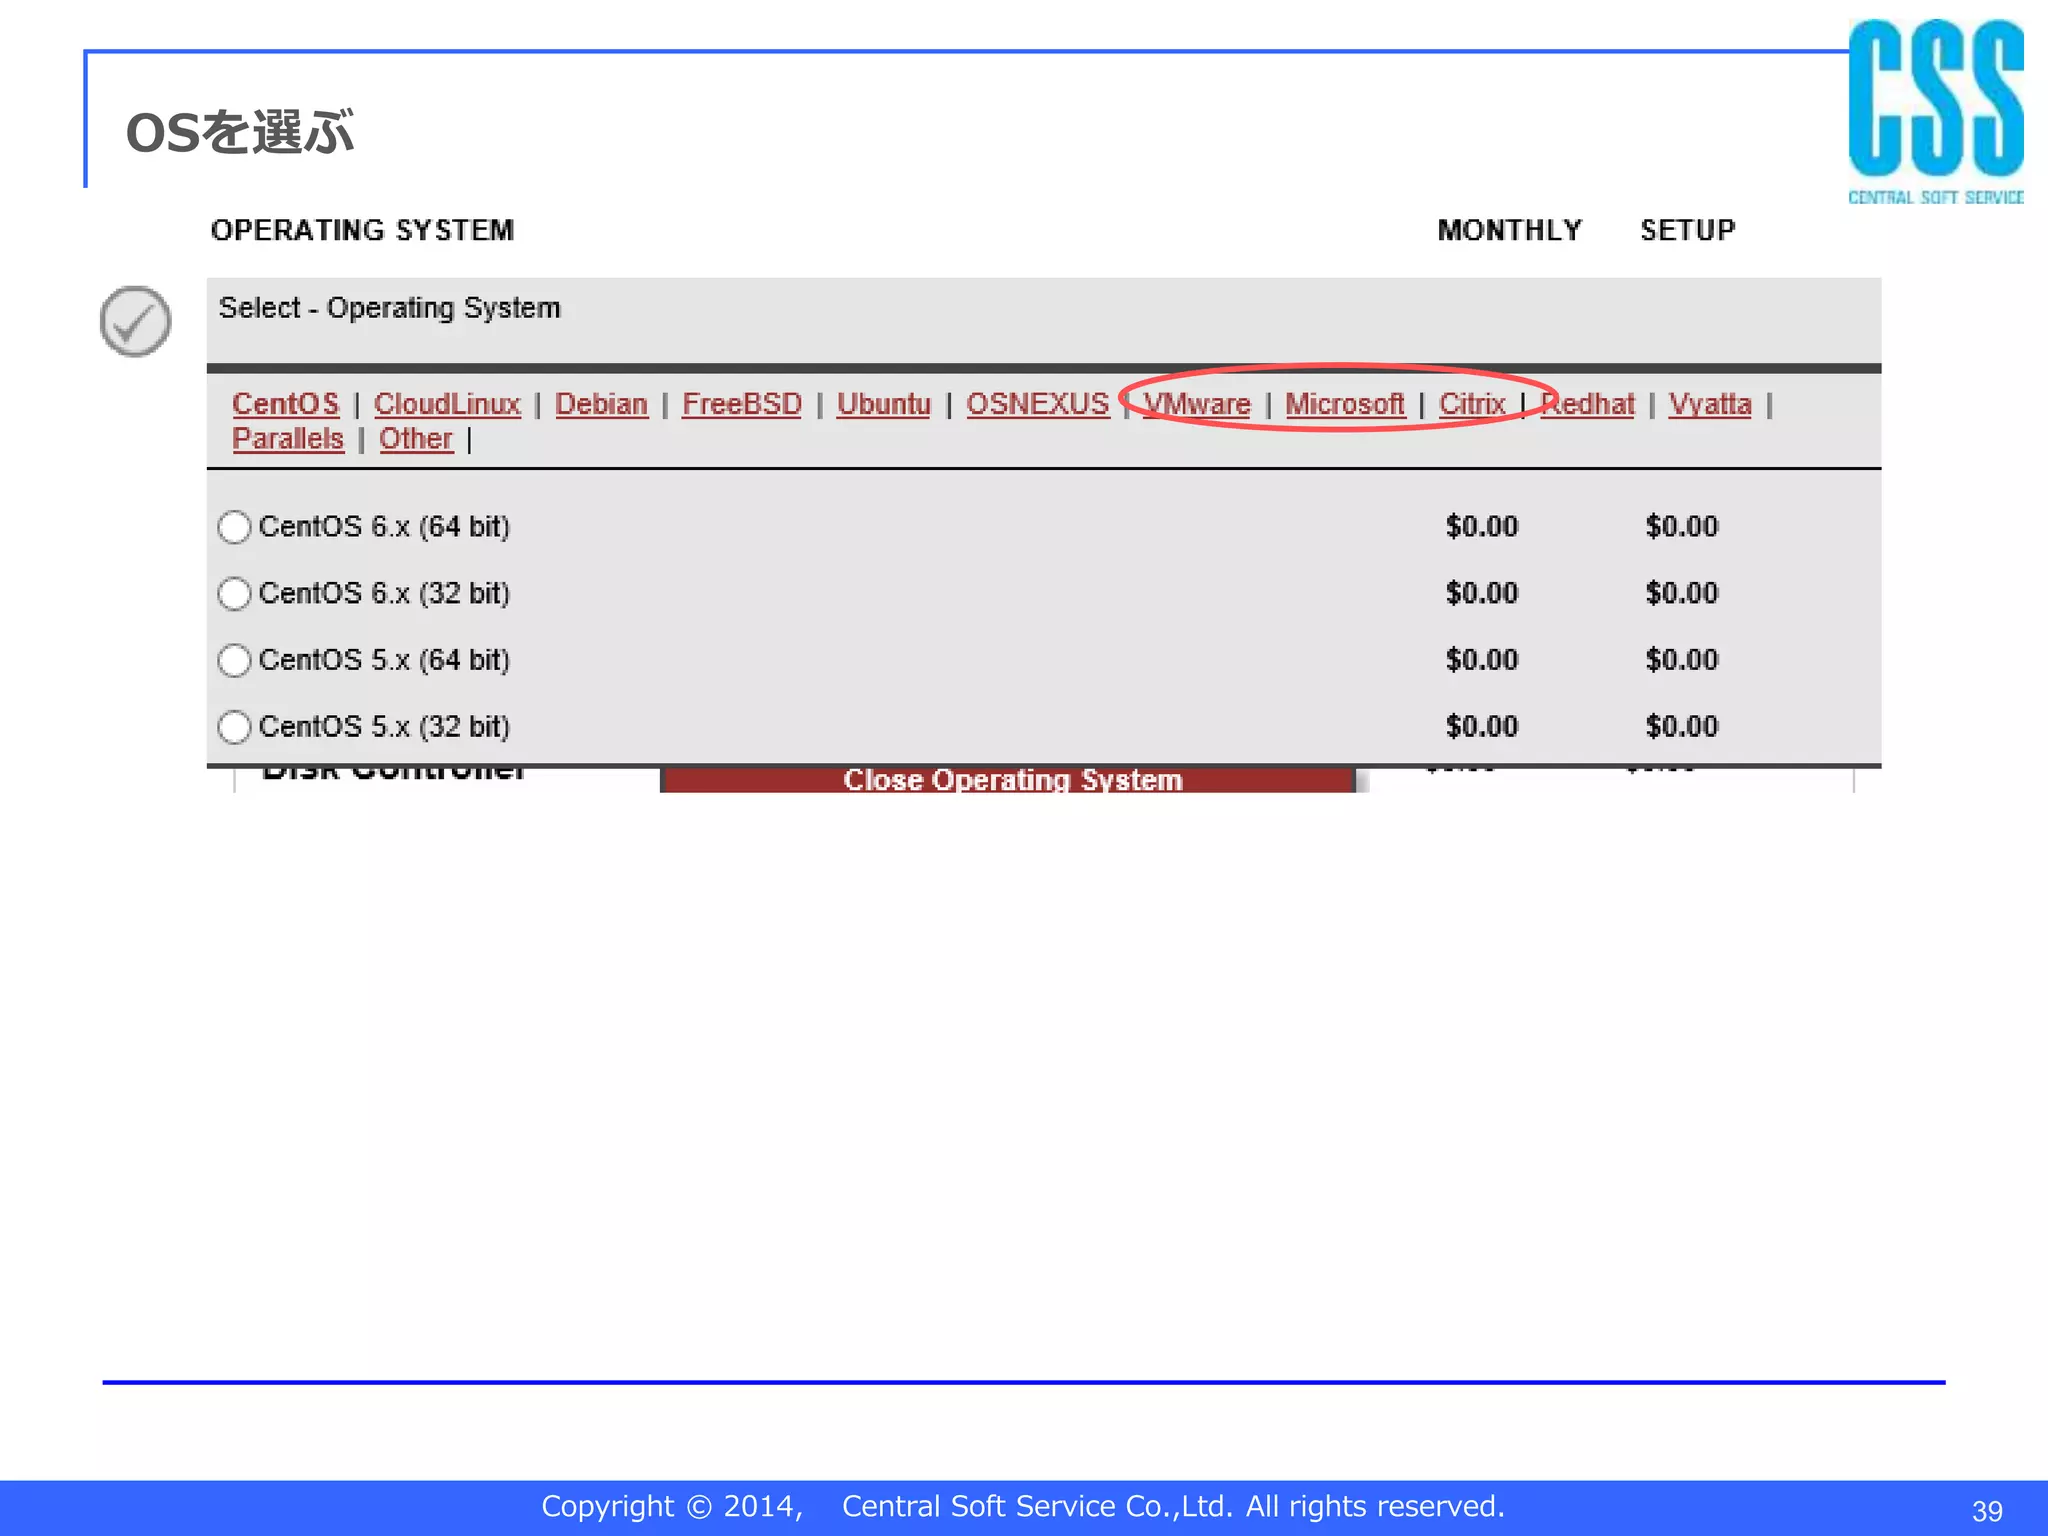The image size is (2048, 1536).
Task: Click the Citrix link
Action: coord(1472,404)
